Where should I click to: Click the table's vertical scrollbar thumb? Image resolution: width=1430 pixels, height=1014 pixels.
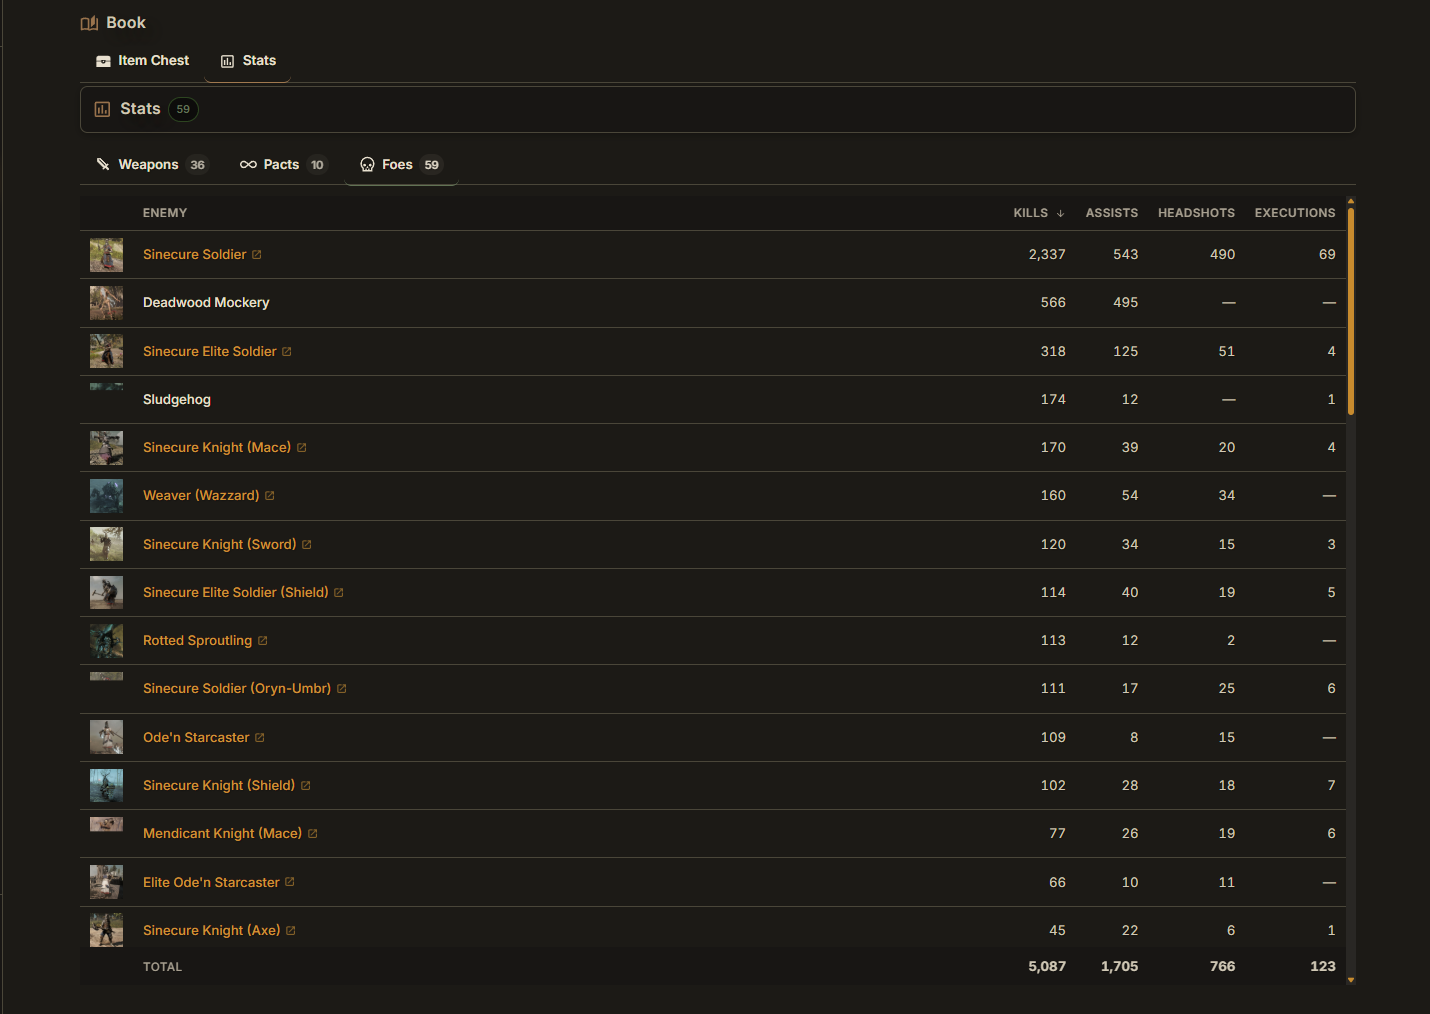[1351, 311]
